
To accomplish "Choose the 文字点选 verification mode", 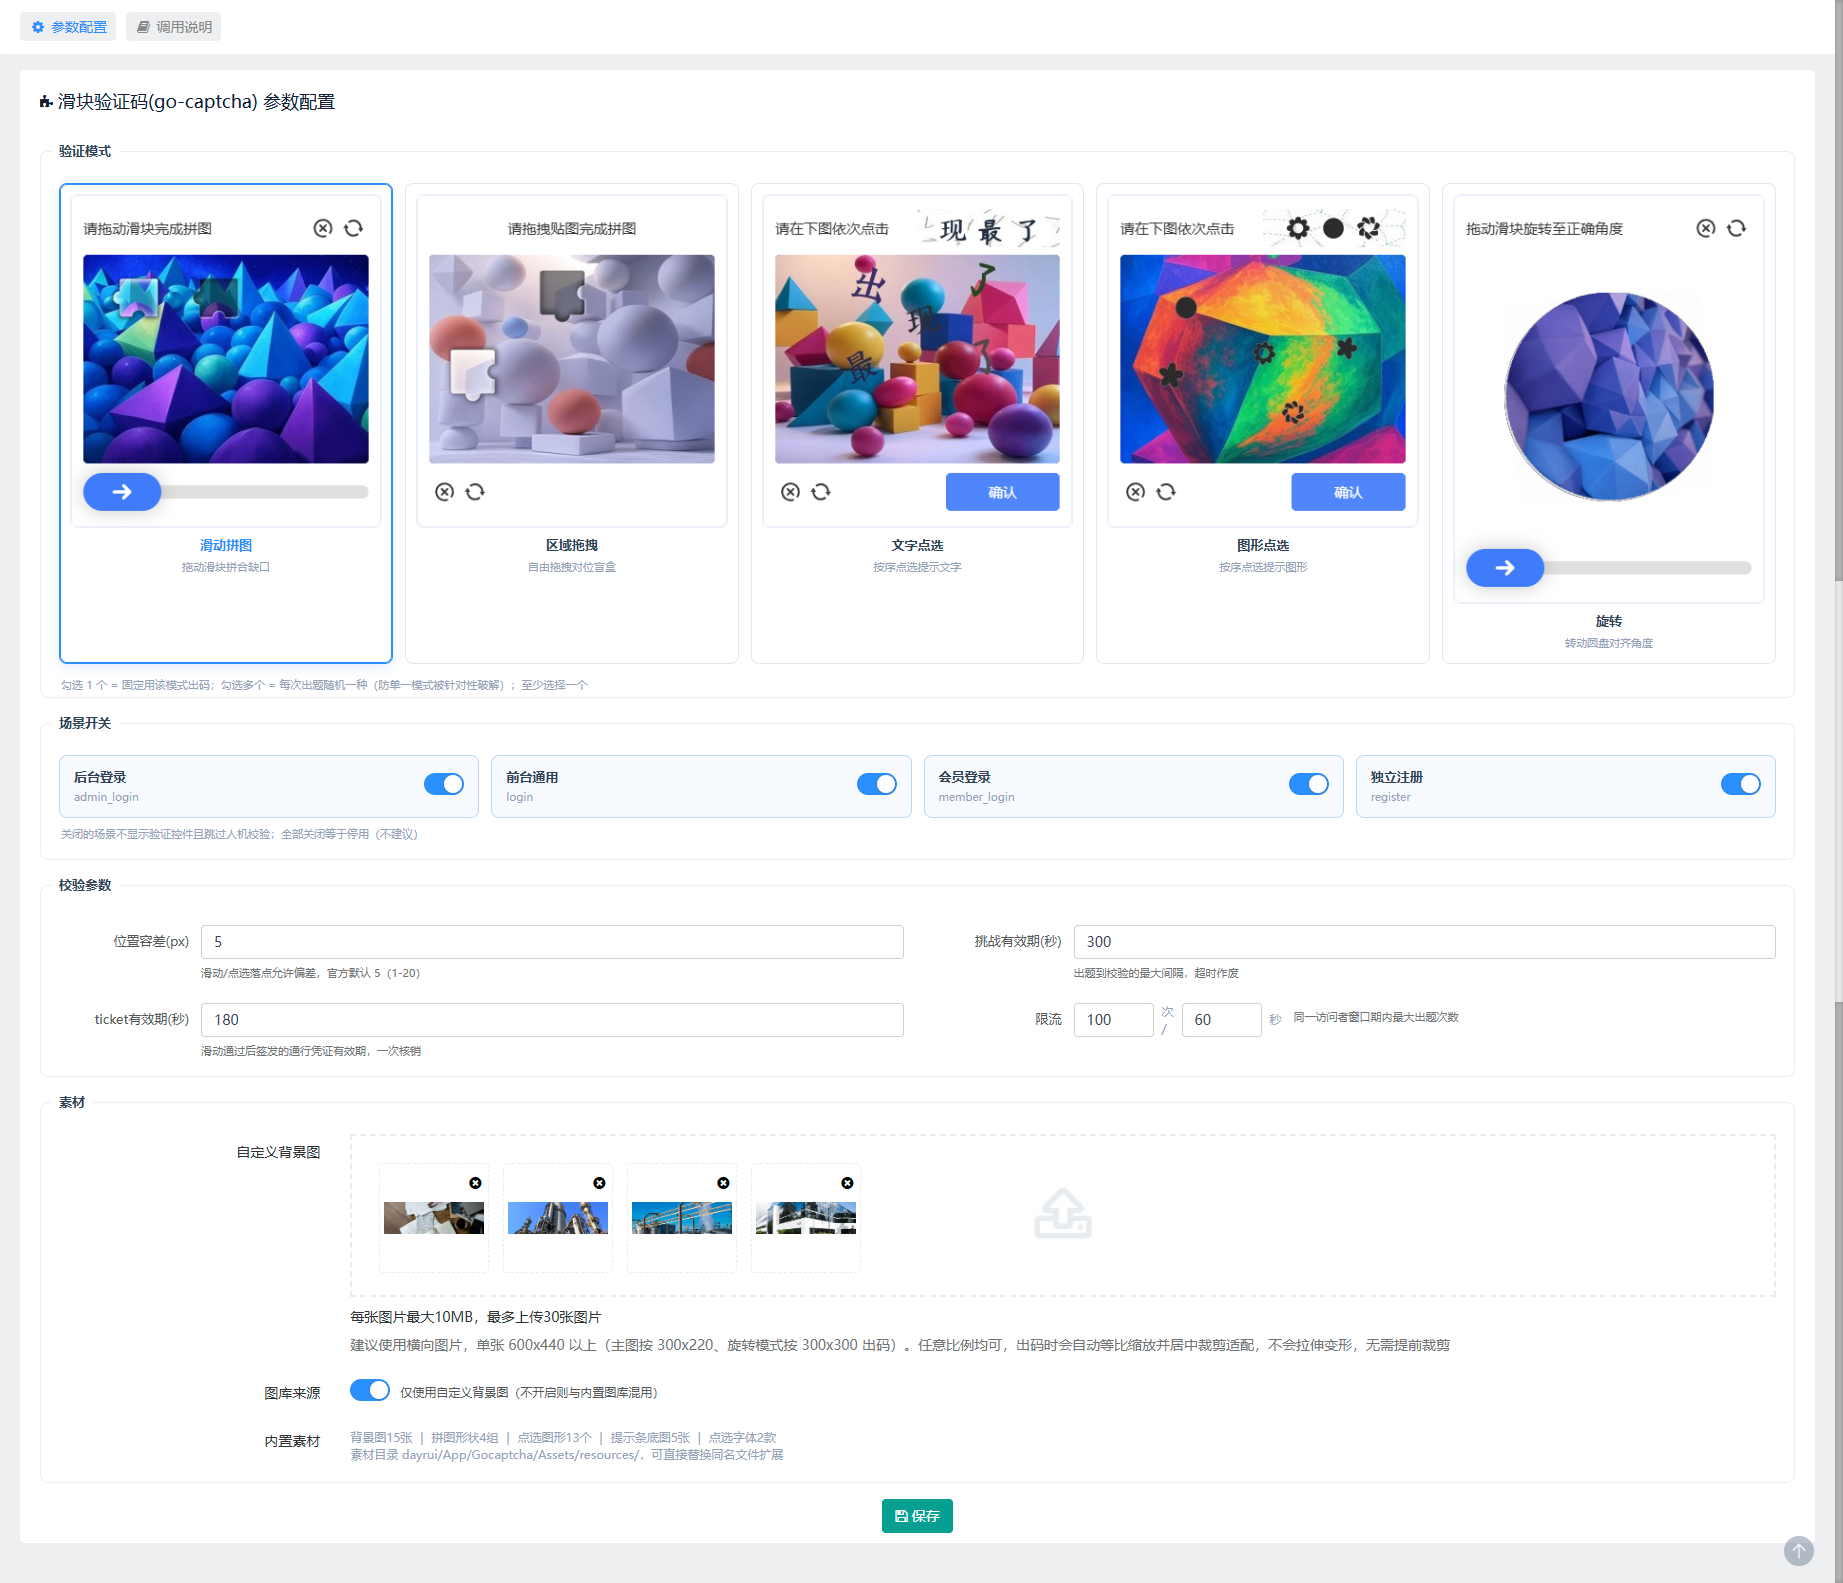I will (917, 423).
